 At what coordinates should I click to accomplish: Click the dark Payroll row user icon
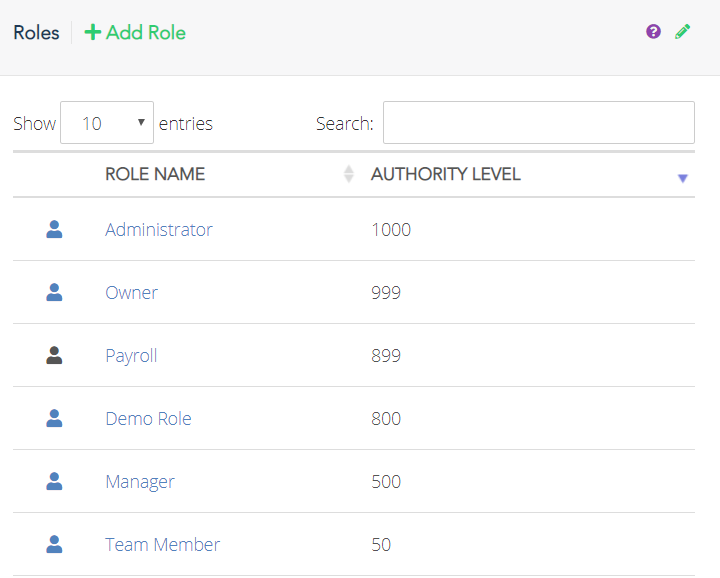click(54, 355)
